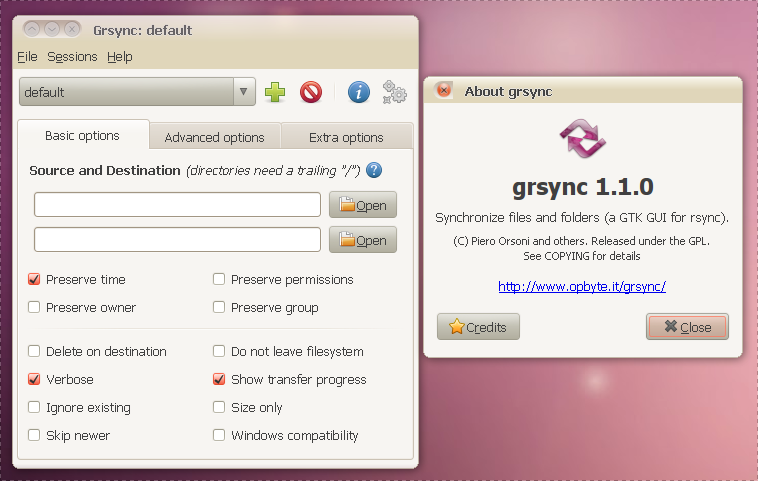This screenshot has height=481, width=758.
Task: Click the source path input field
Action: (177, 204)
